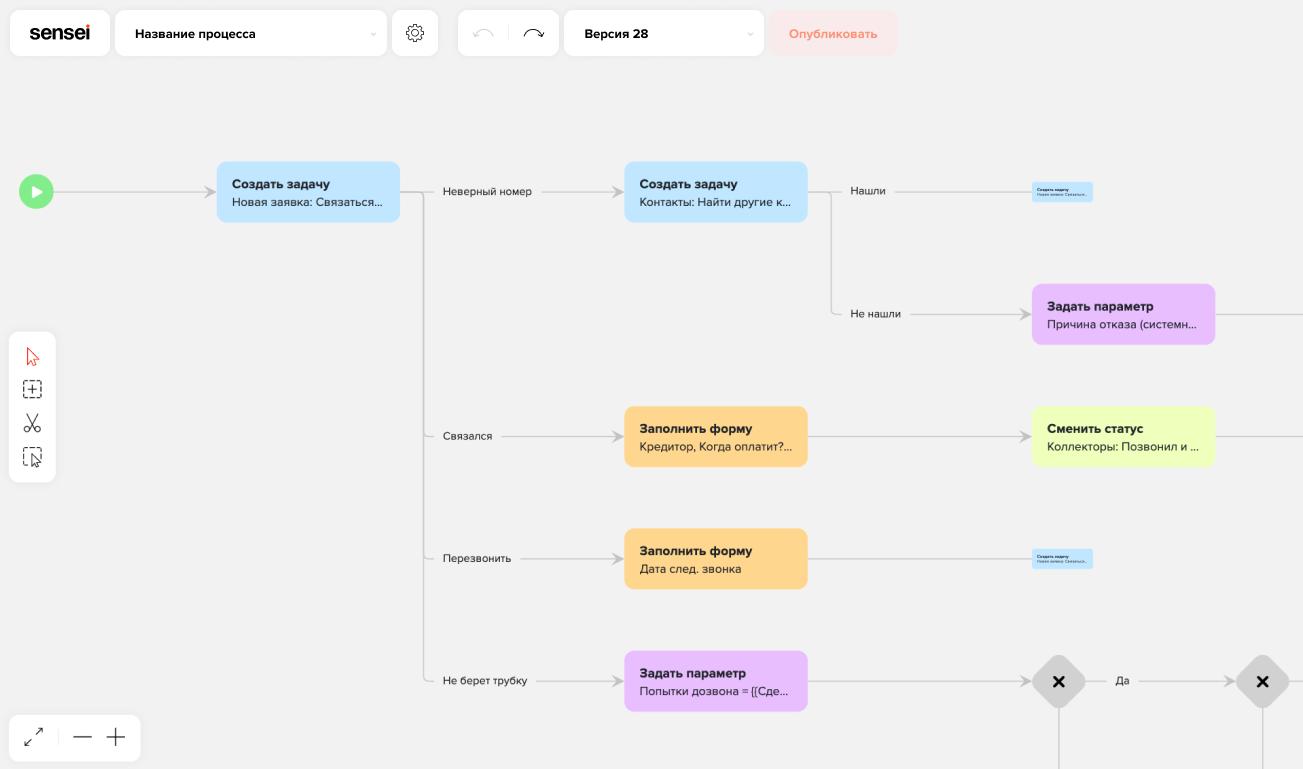Click the Не берет трубку branch label
The width and height of the screenshot is (1303, 769).
pos(484,681)
